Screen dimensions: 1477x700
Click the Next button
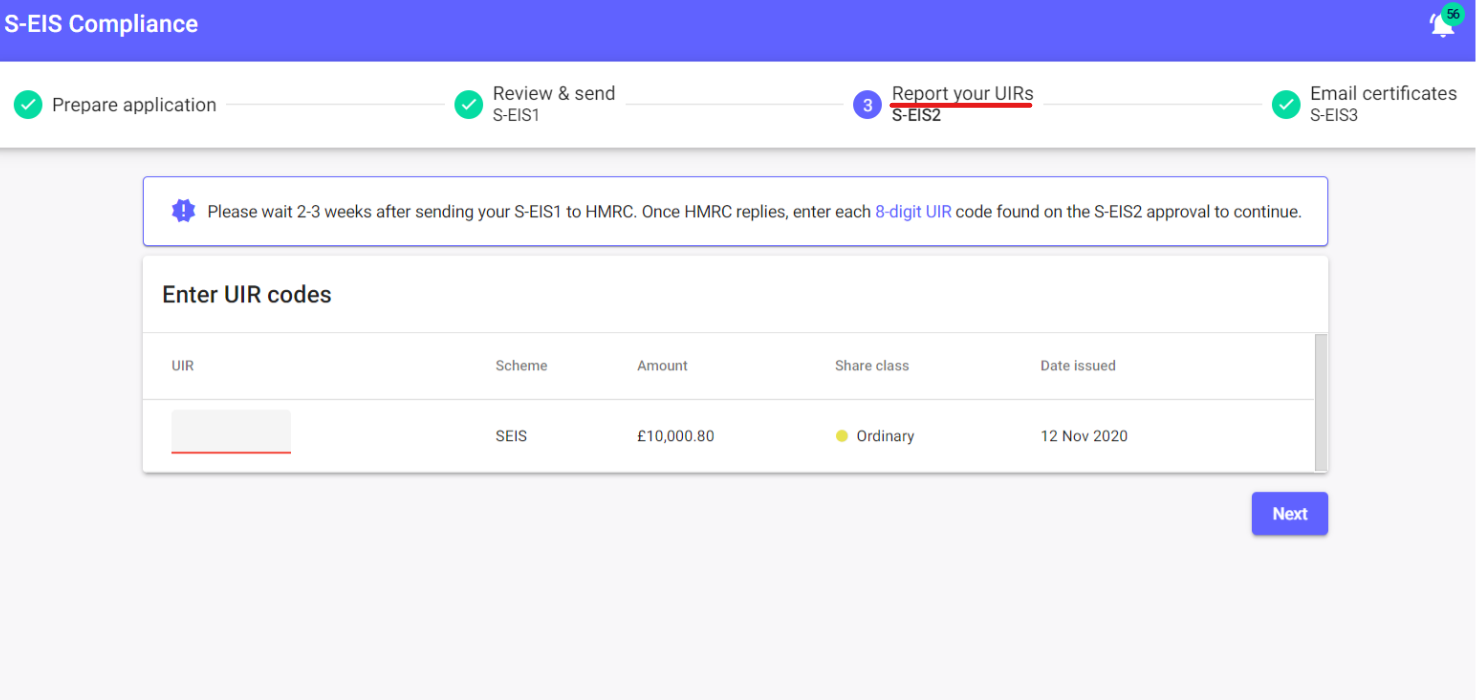pos(1290,513)
